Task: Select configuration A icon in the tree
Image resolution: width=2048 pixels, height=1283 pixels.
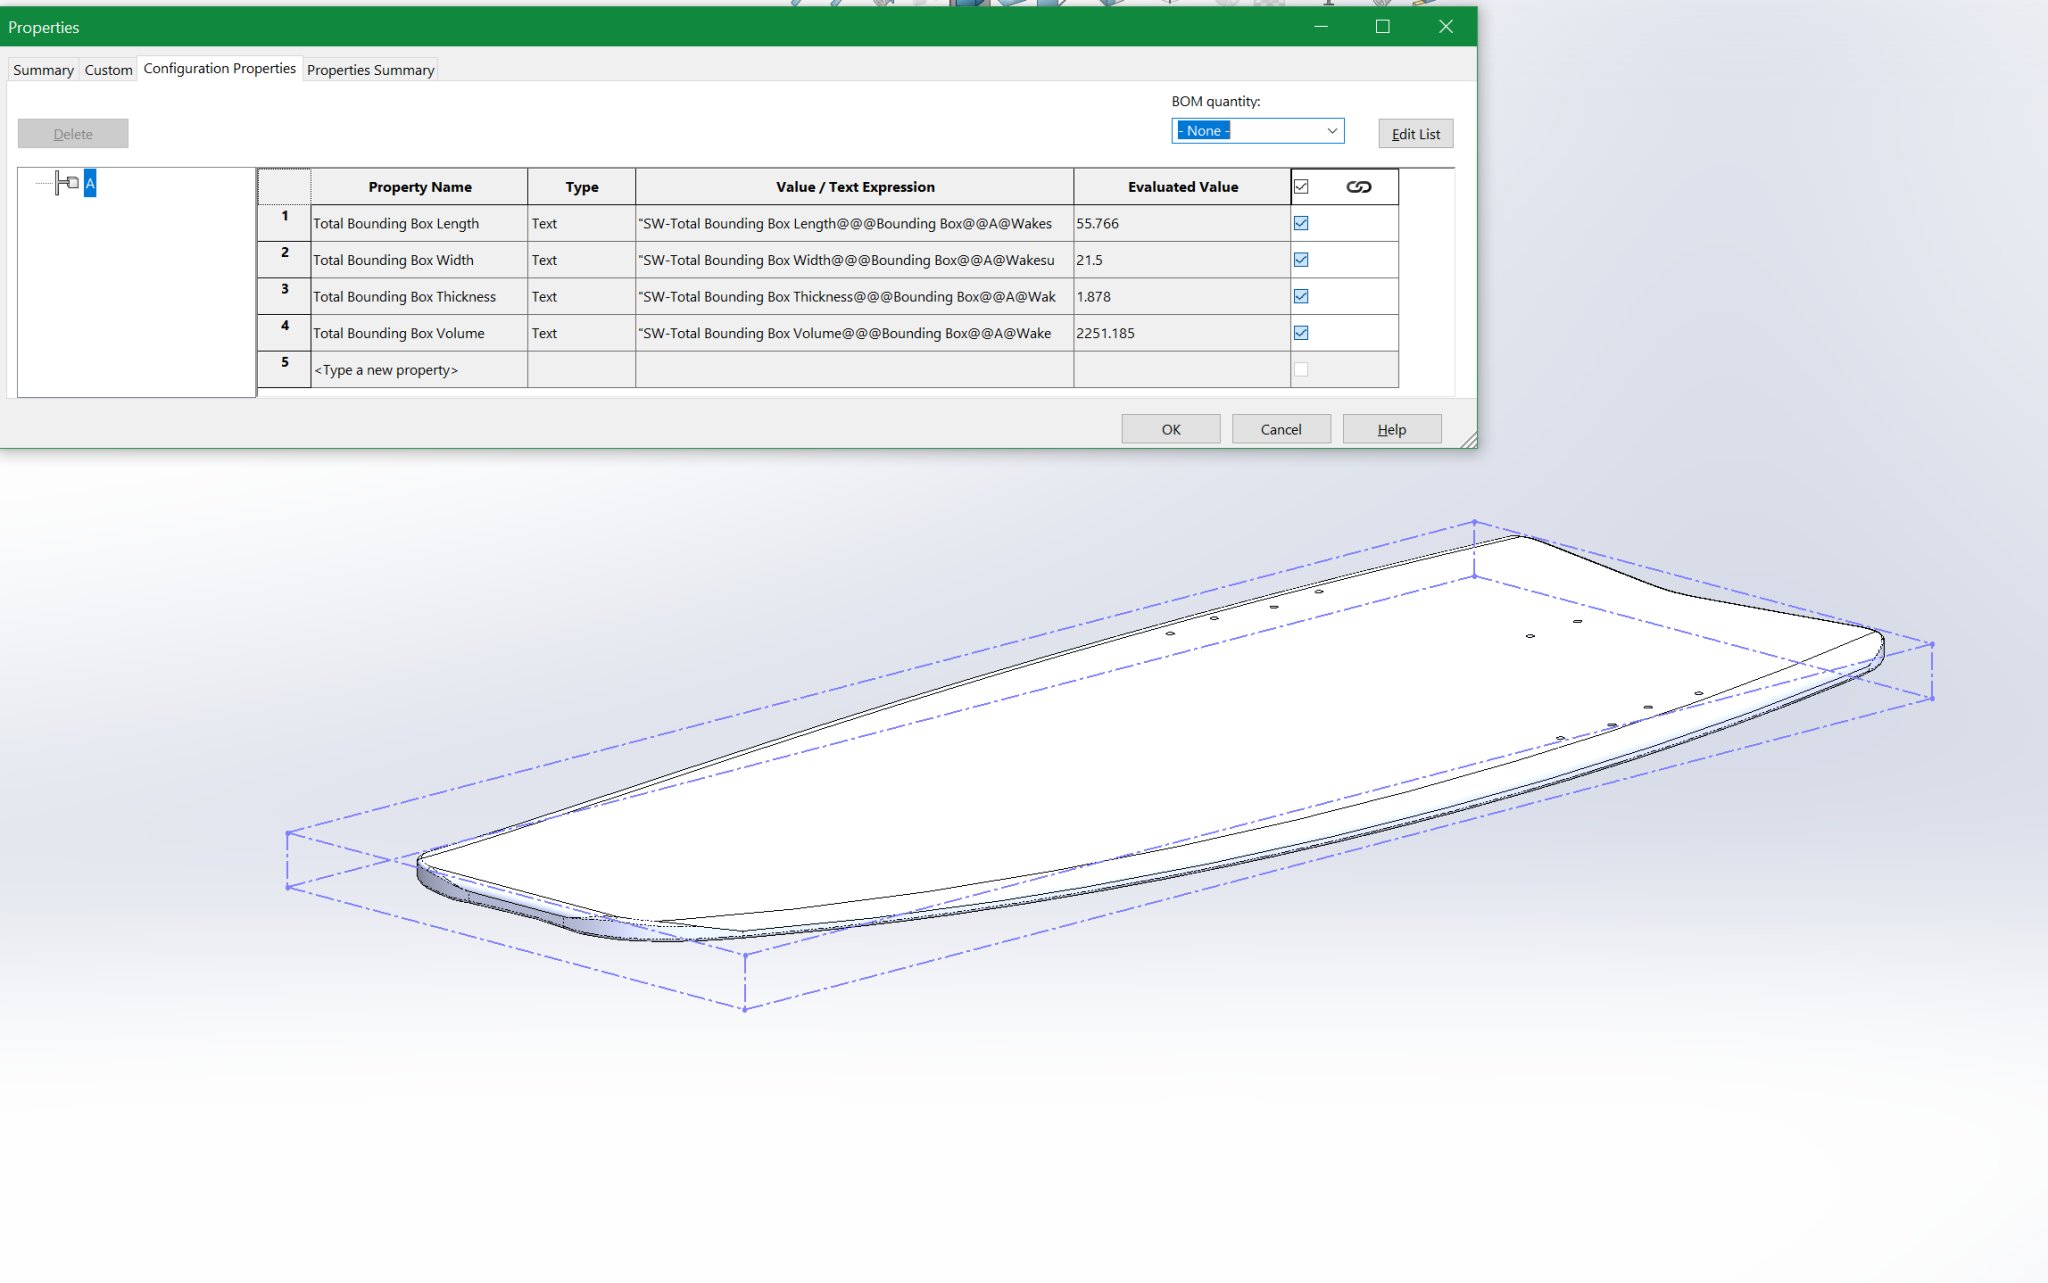Action: point(68,183)
